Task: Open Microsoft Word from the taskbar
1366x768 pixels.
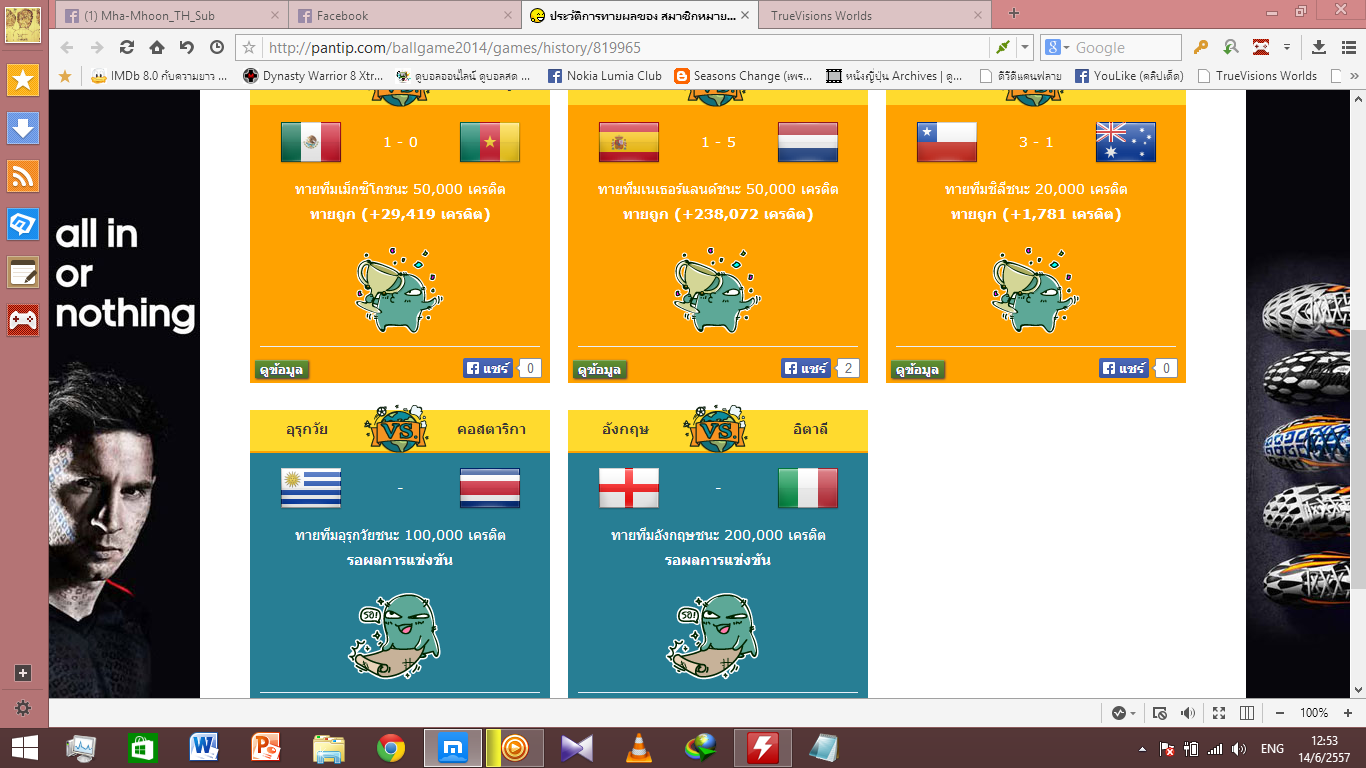Action: 204,748
